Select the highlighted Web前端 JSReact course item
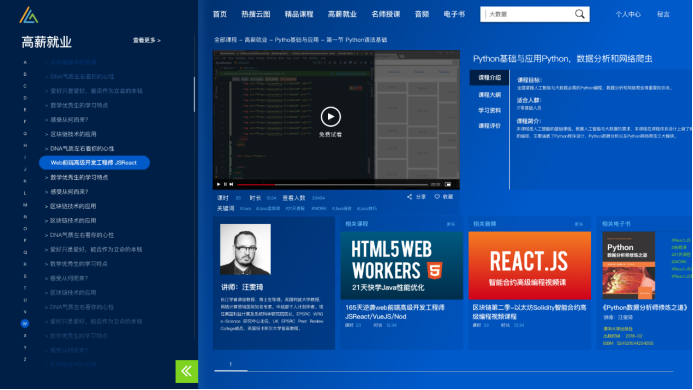This screenshot has height=390, width=693. coord(95,163)
